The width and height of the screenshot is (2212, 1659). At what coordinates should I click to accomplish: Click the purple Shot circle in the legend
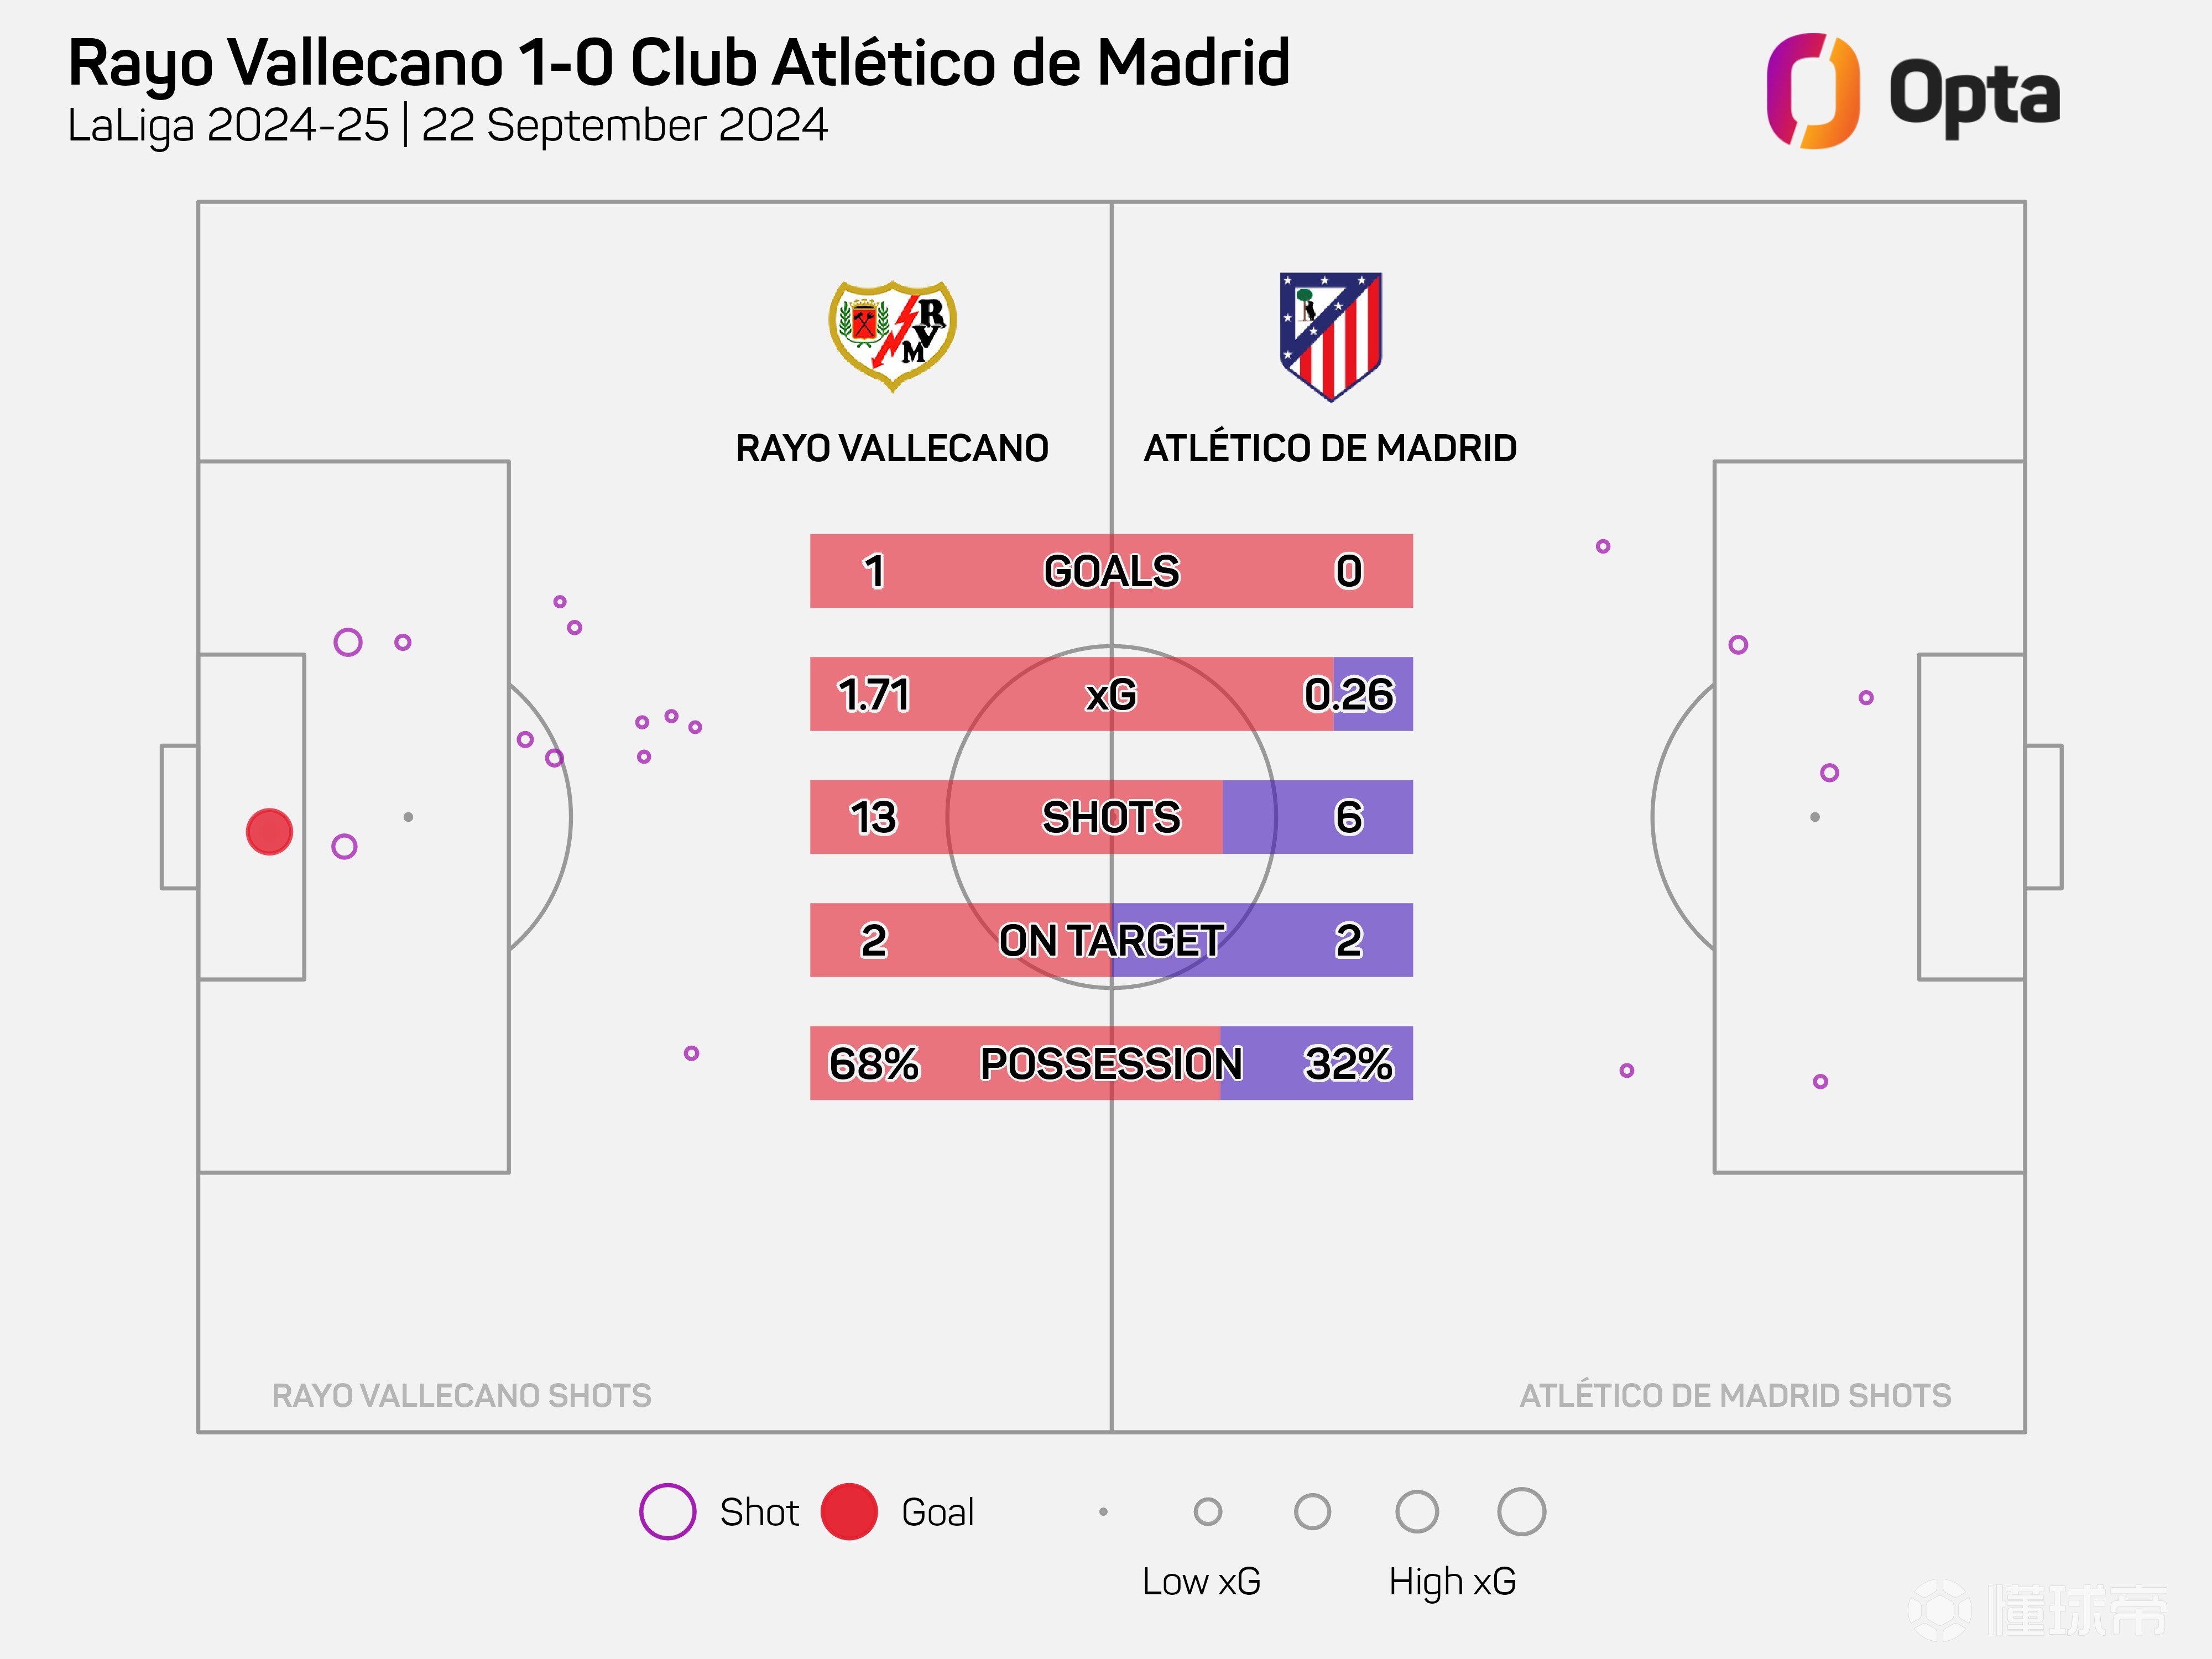click(667, 1511)
